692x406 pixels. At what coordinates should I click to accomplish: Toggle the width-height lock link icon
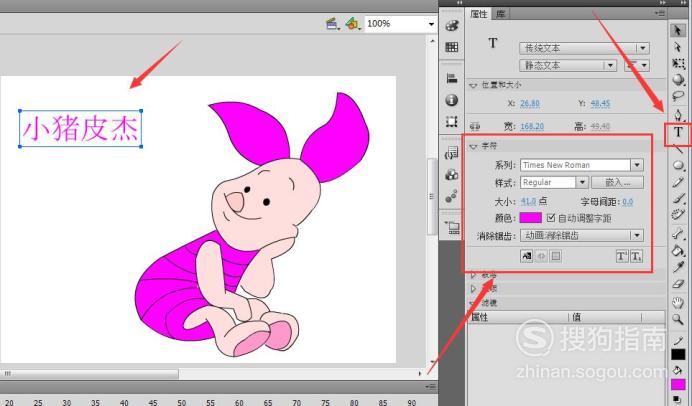pos(475,127)
